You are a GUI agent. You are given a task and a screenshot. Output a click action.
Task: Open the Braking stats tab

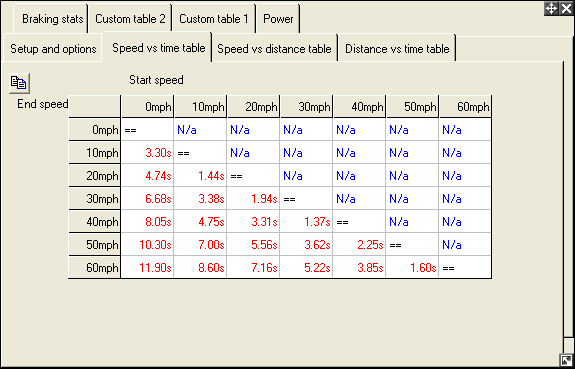pyautogui.click(x=51, y=19)
